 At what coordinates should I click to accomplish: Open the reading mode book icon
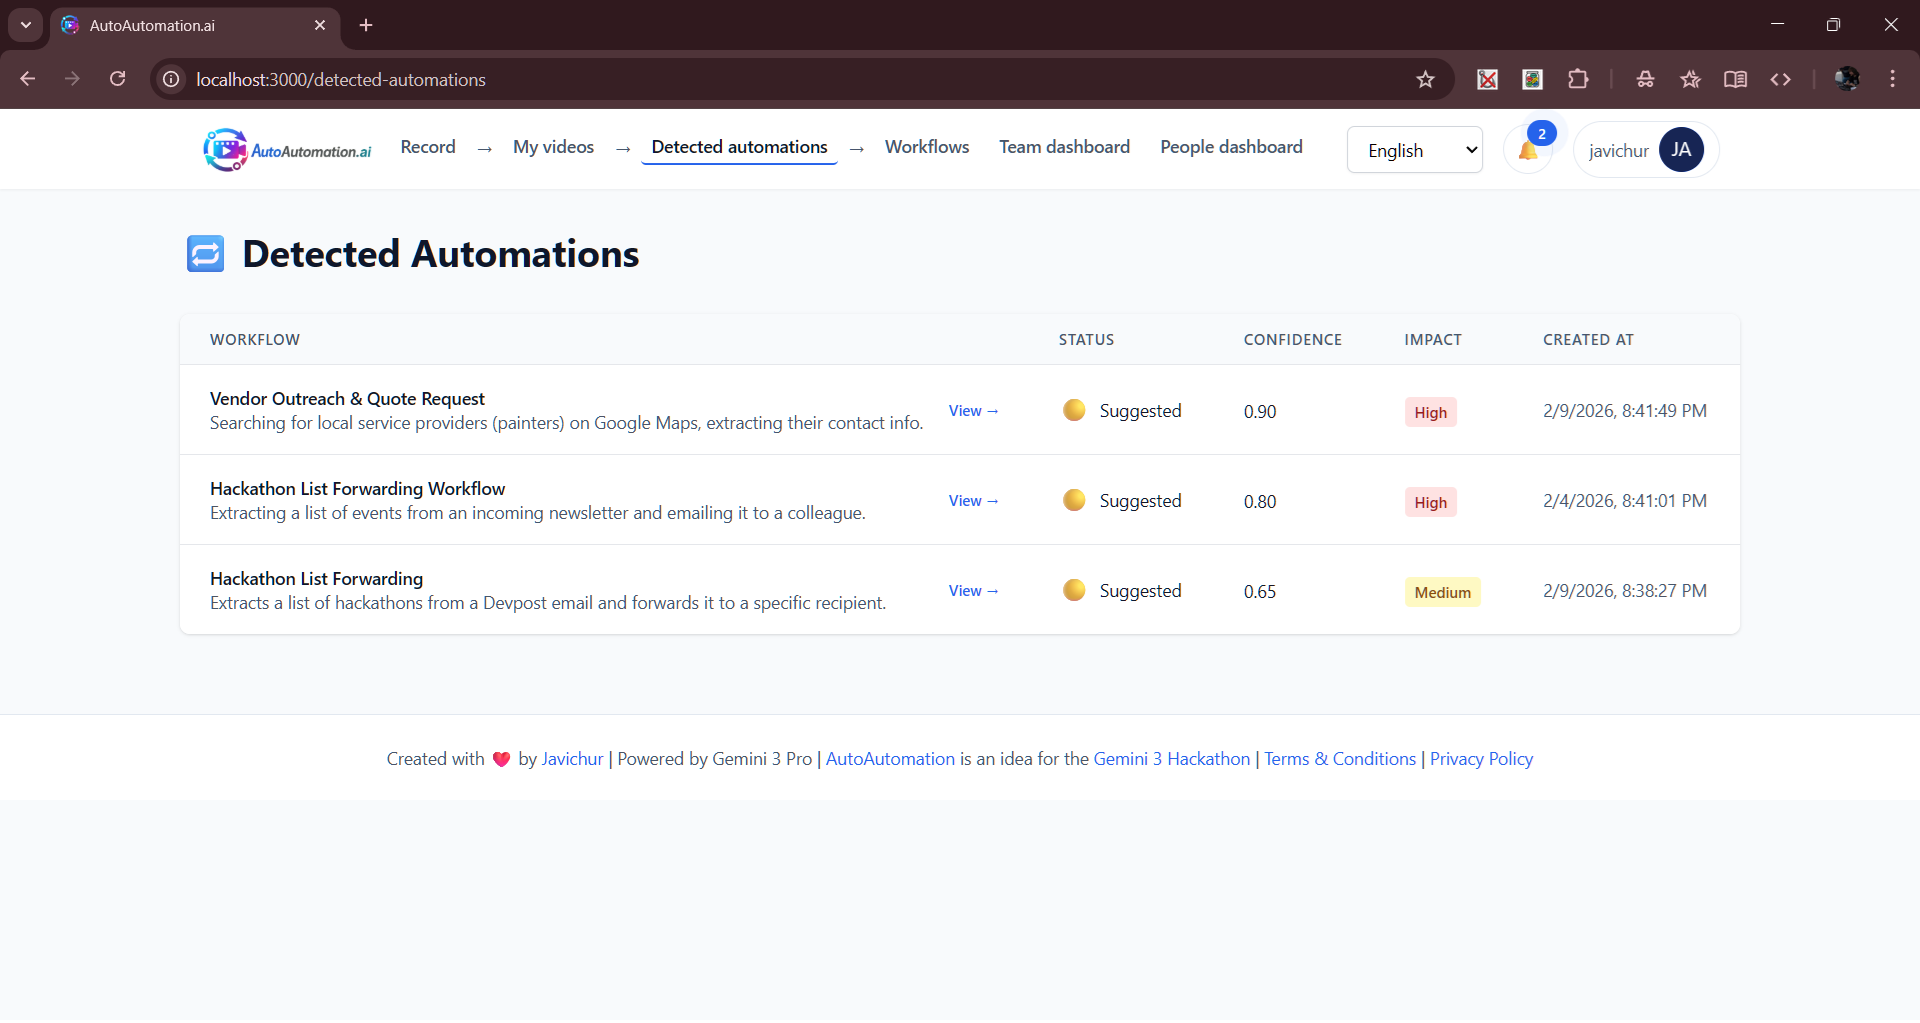pyautogui.click(x=1735, y=79)
